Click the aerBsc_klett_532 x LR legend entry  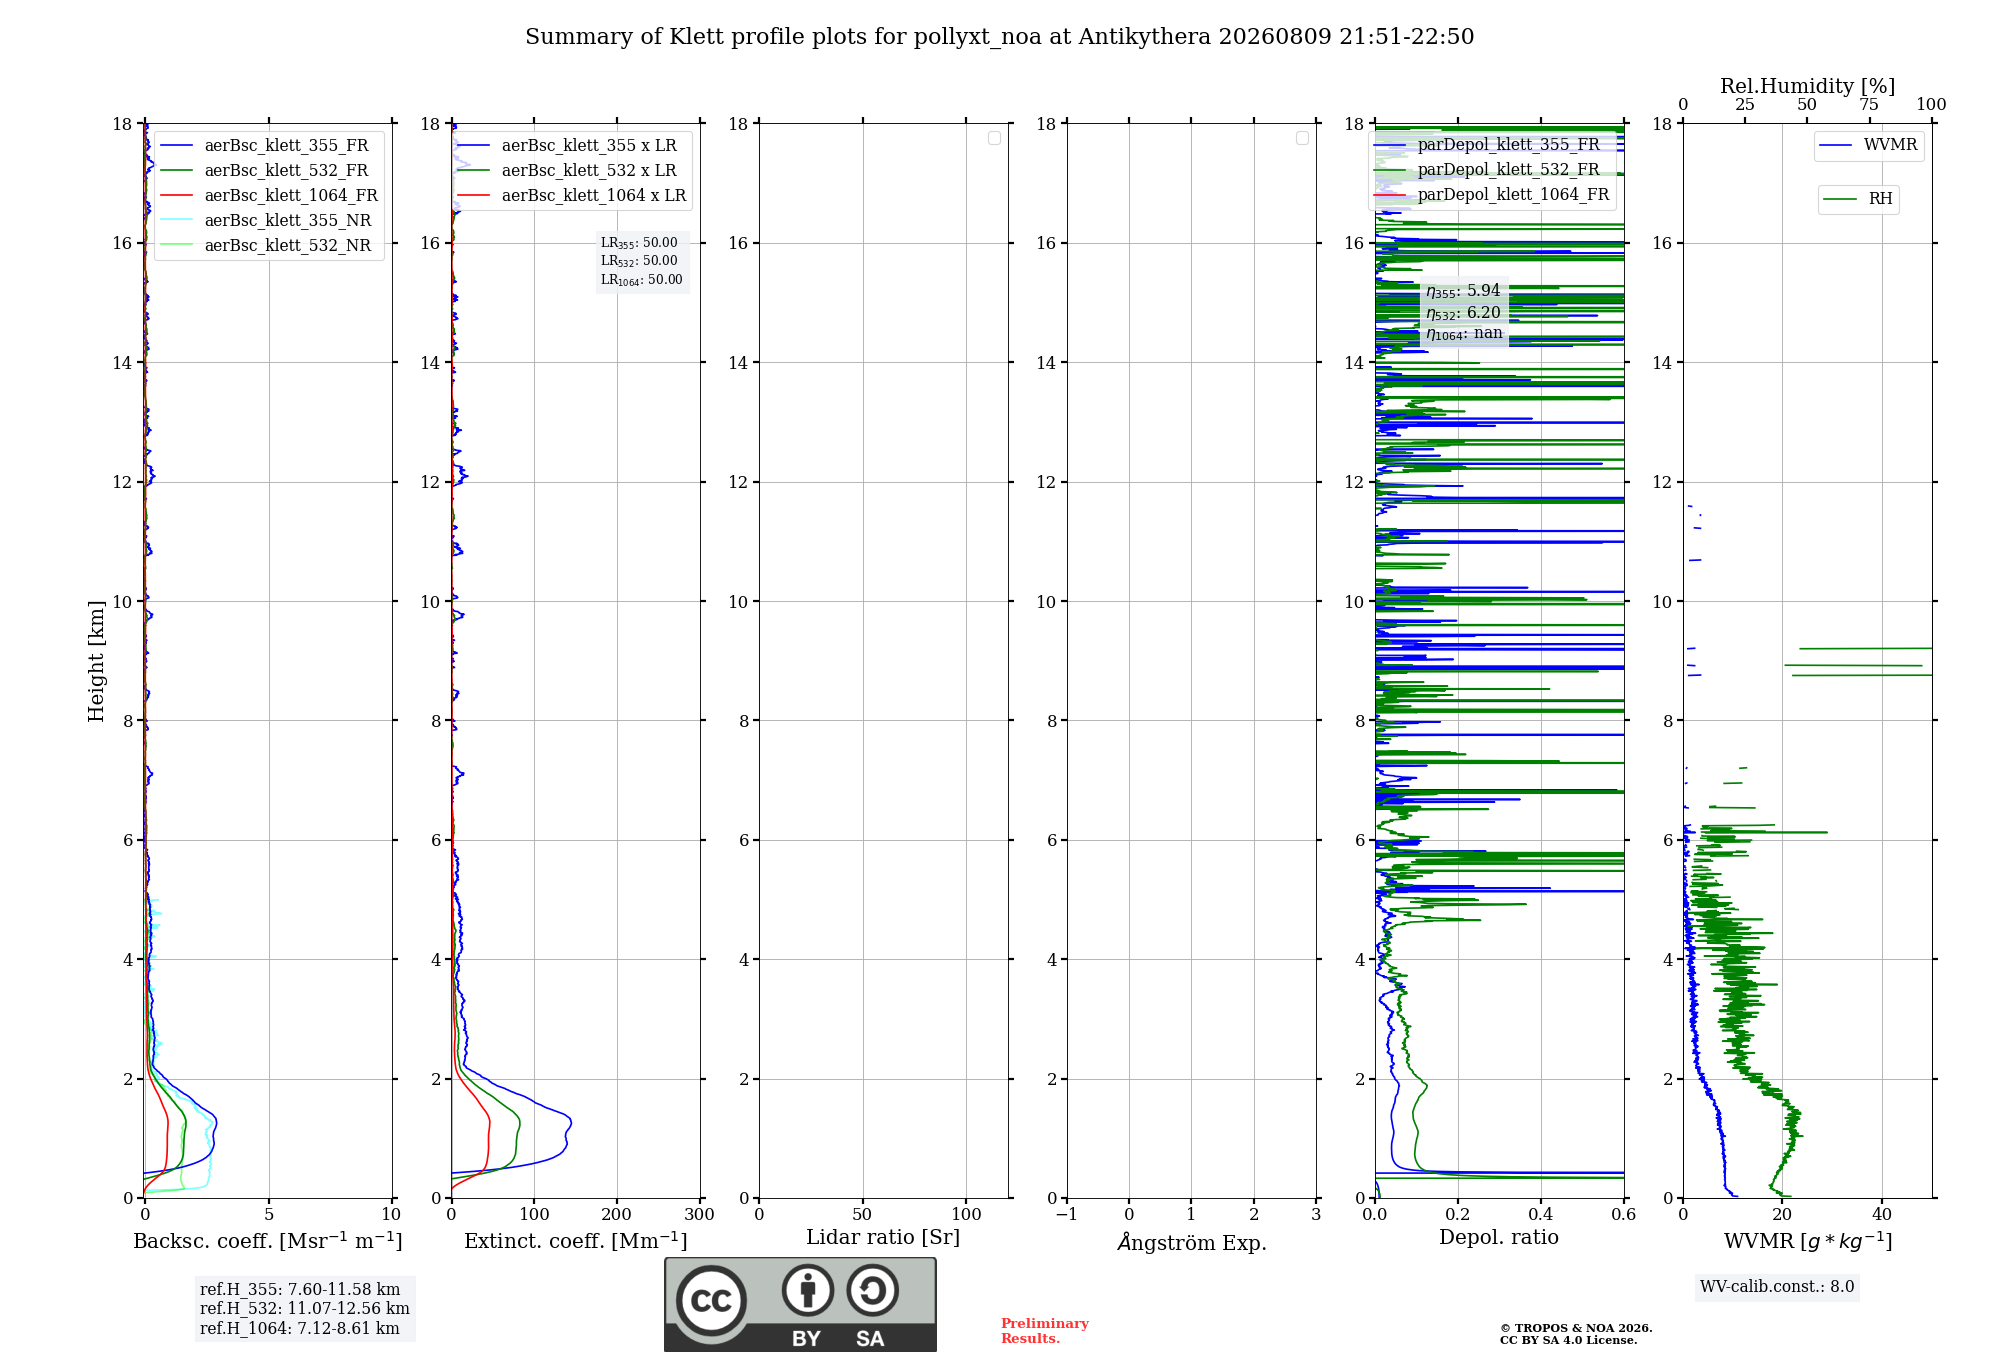tap(568, 171)
